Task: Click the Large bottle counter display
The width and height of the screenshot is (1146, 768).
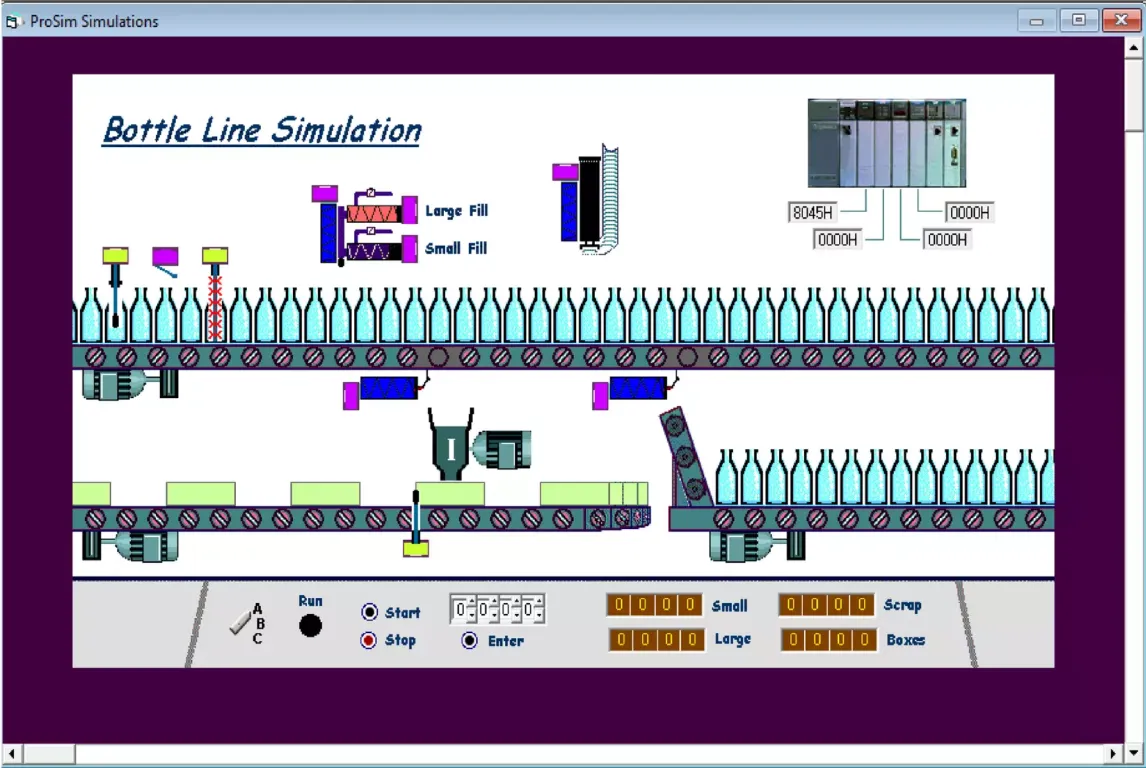Action: [656, 639]
